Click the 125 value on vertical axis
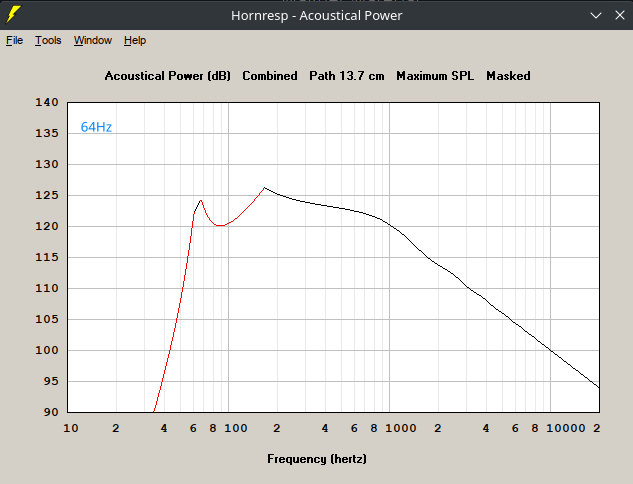Image resolution: width=633 pixels, height=484 pixels. tap(47, 195)
